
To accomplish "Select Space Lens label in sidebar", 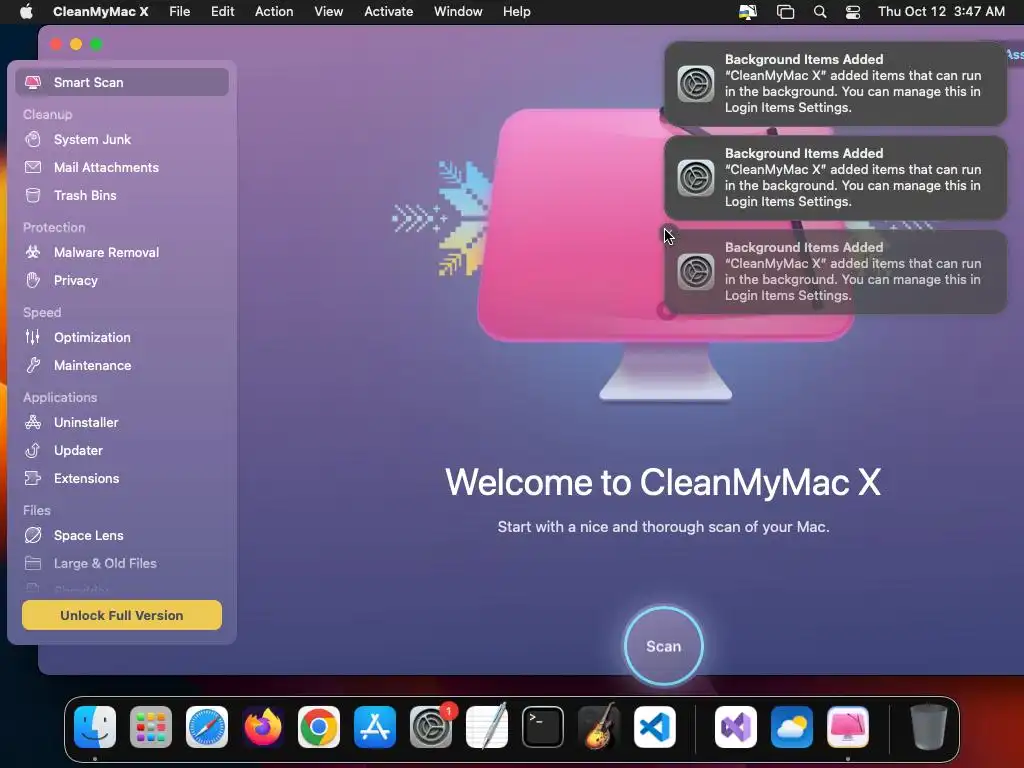I will [88, 535].
